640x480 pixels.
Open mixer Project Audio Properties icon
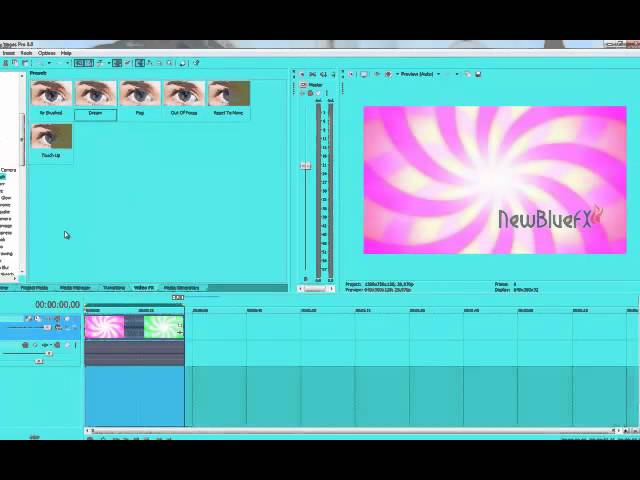302,74
